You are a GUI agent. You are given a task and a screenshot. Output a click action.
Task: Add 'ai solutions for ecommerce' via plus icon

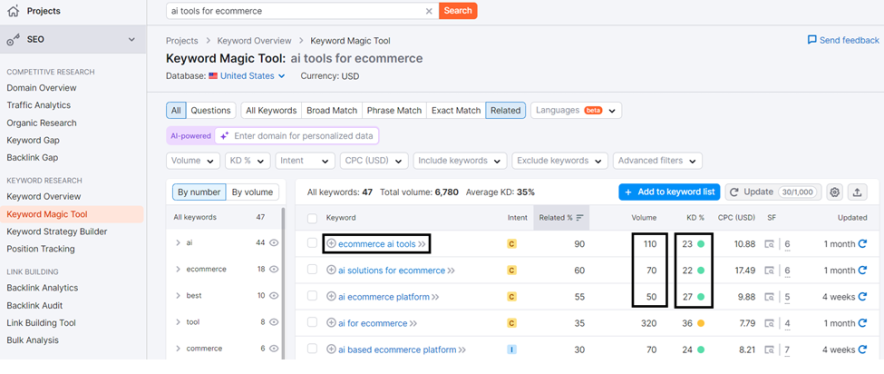[x=332, y=270]
